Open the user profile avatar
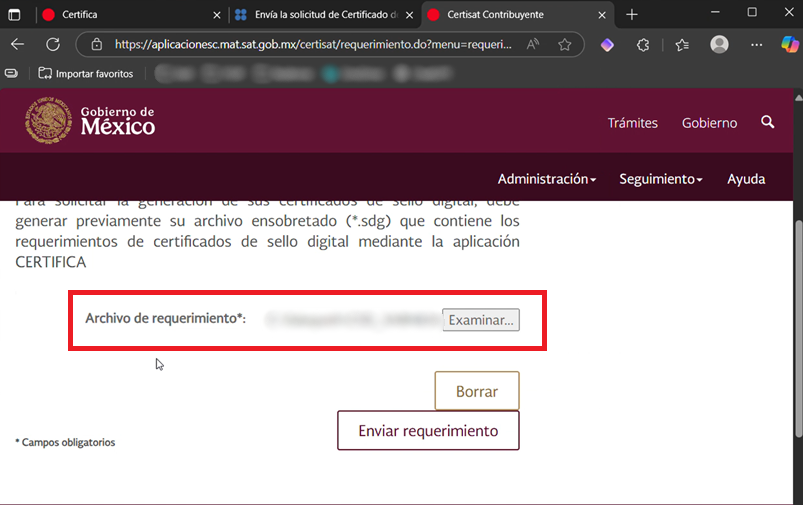Image resolution: width=803 pixels, height=505 pixels. tap(719, 45)
